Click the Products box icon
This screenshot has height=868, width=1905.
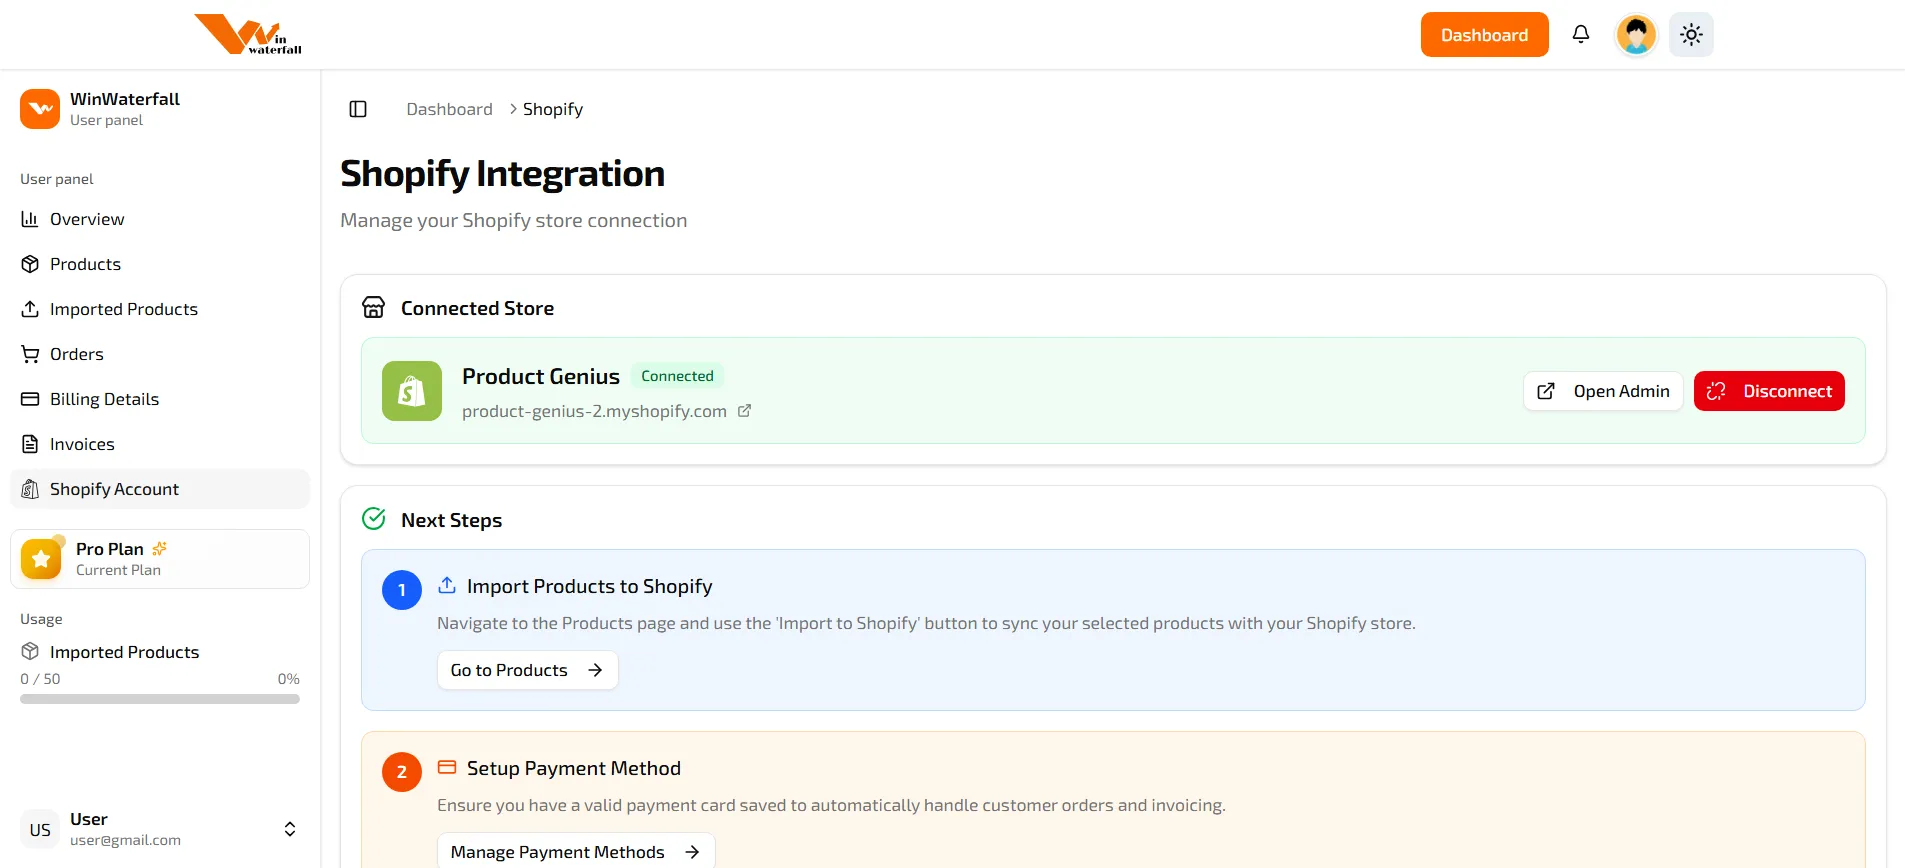click(30, 264)
